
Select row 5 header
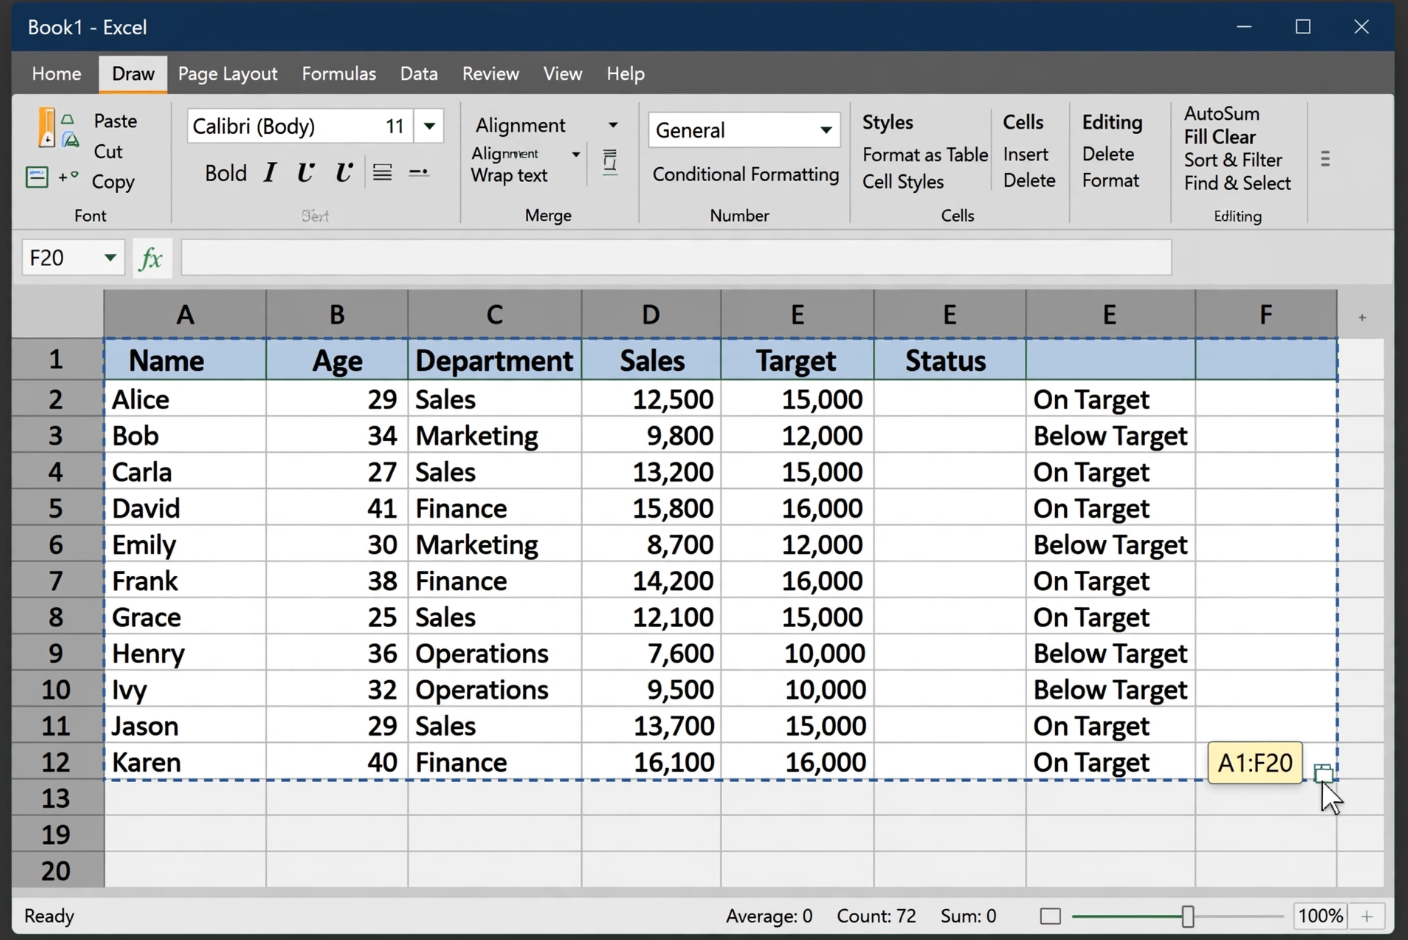[x=57, y=508]
